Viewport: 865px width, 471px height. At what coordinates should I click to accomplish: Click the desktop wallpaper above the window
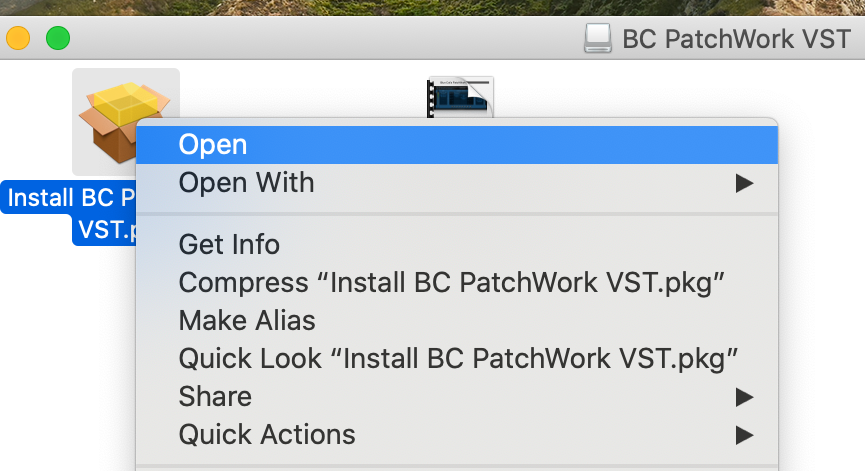tap(432, 7)
